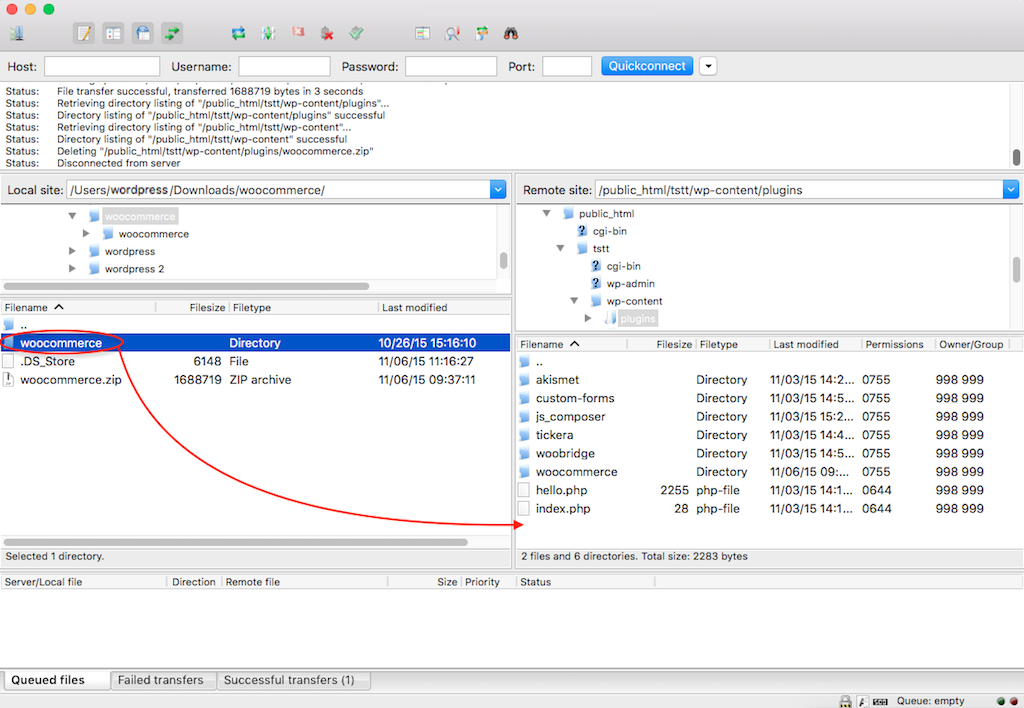Screen dimensions: 1024x708
Task: Click the folder icon beside woobridge
Action: pos(524,453)
